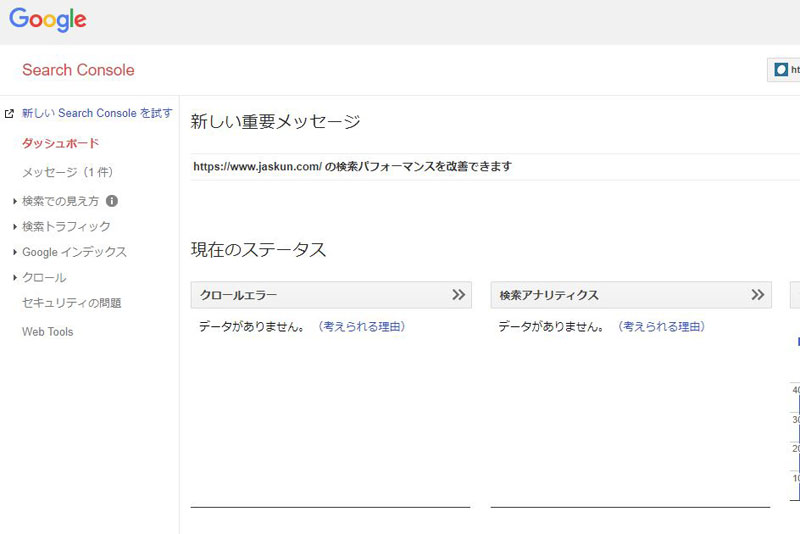Screen dimensions: 800x534
Task: Click double-chevron icon on 検索アナリティクス
Action: [758, 295]
